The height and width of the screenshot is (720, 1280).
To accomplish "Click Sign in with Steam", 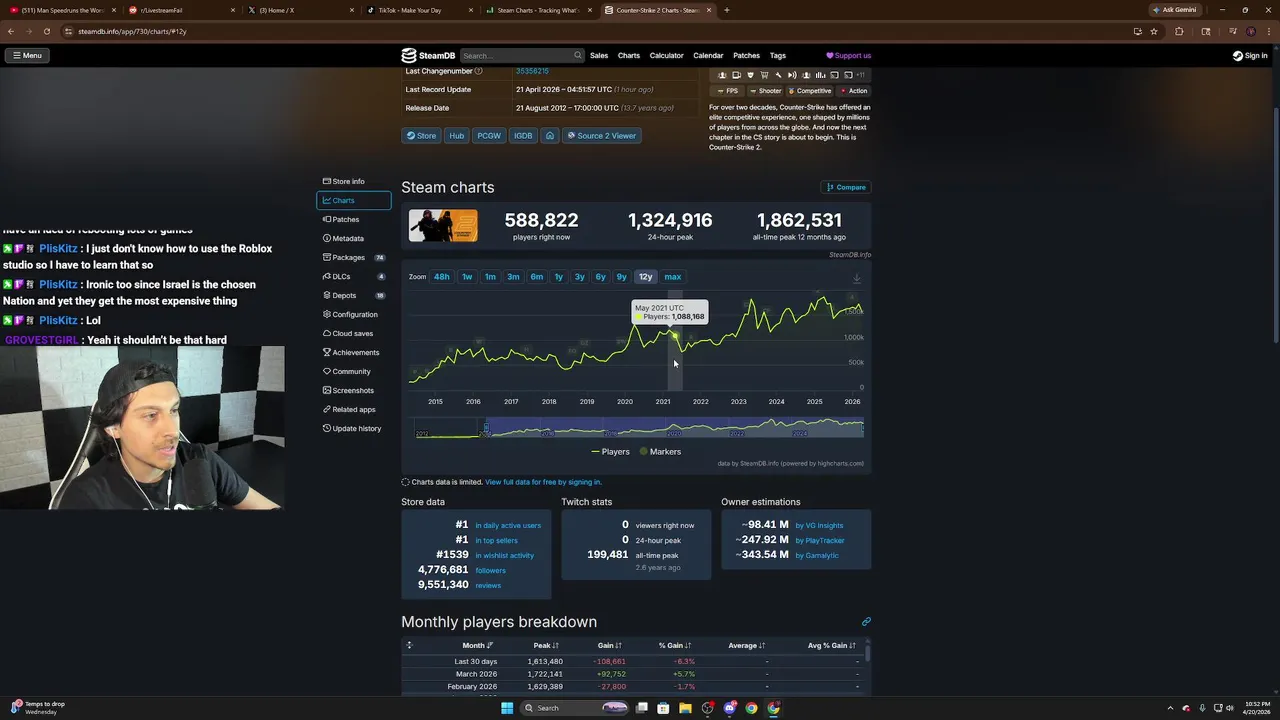I will pos(1250,56).
